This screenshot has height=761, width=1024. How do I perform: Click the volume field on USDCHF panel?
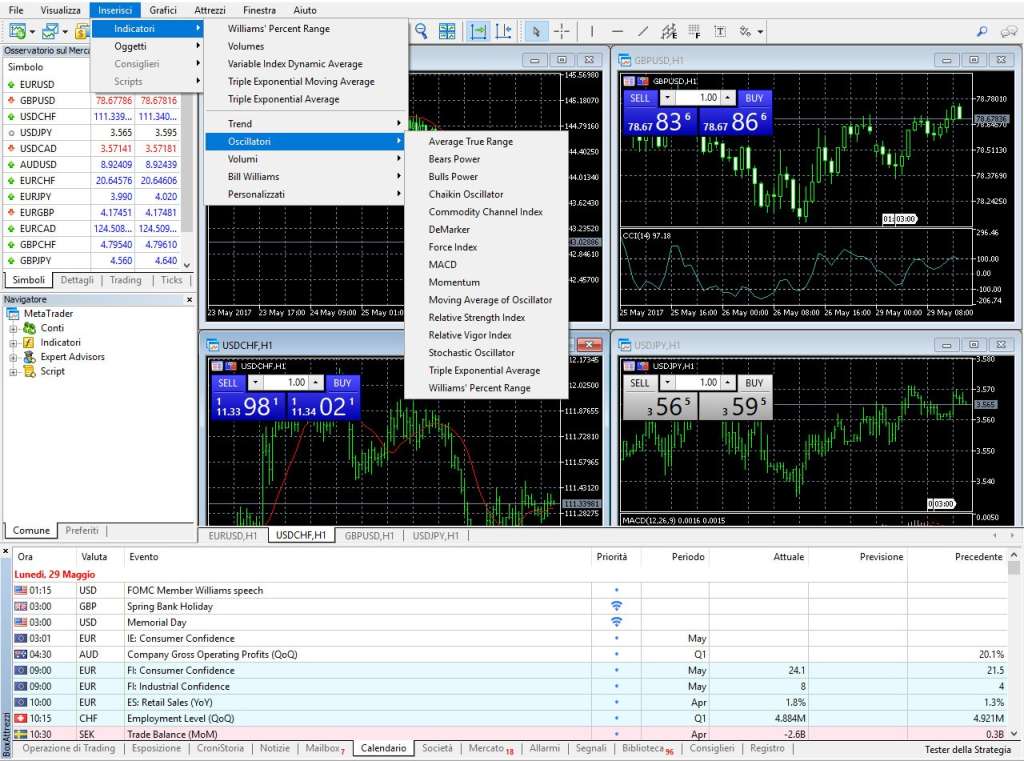tap(285, 383)
